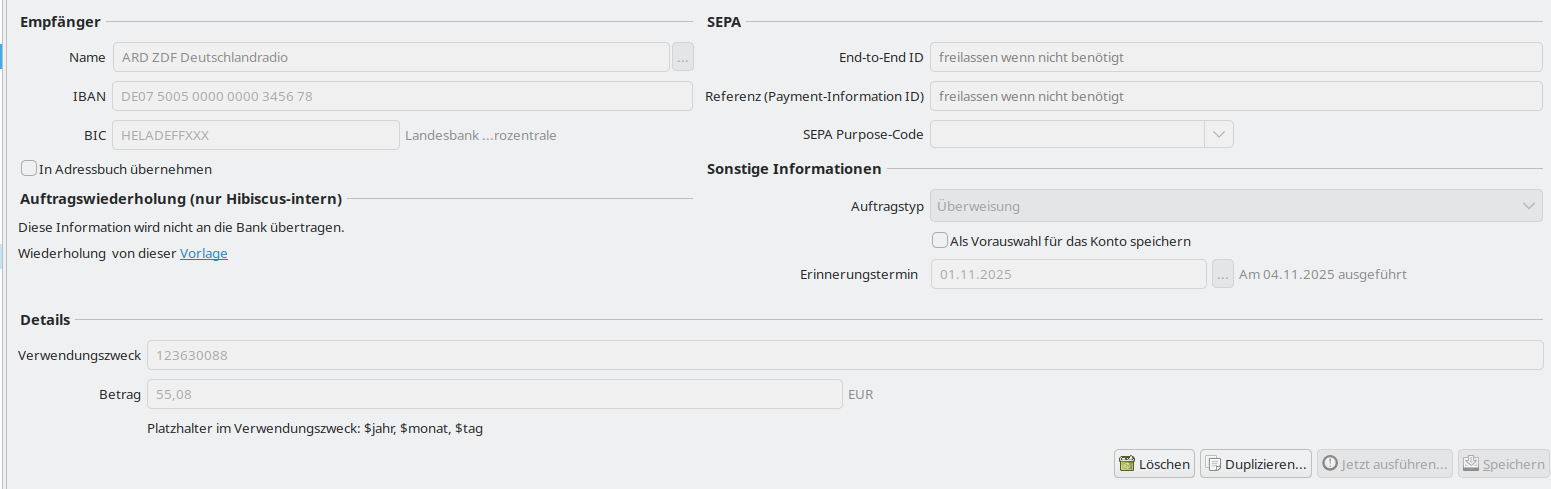Click the Erinnerungstermin date field
Screen dimensions: 1551x489
pos(1068,274)
